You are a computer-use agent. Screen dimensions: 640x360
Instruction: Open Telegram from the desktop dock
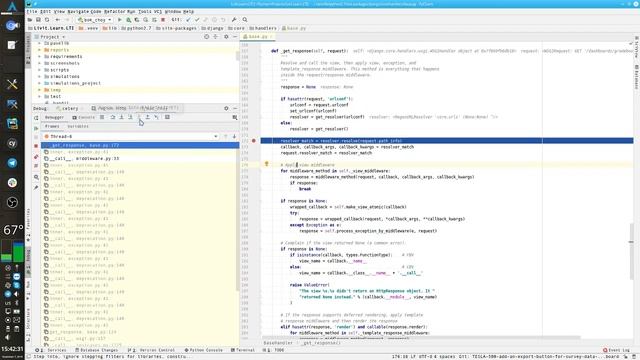12,163
